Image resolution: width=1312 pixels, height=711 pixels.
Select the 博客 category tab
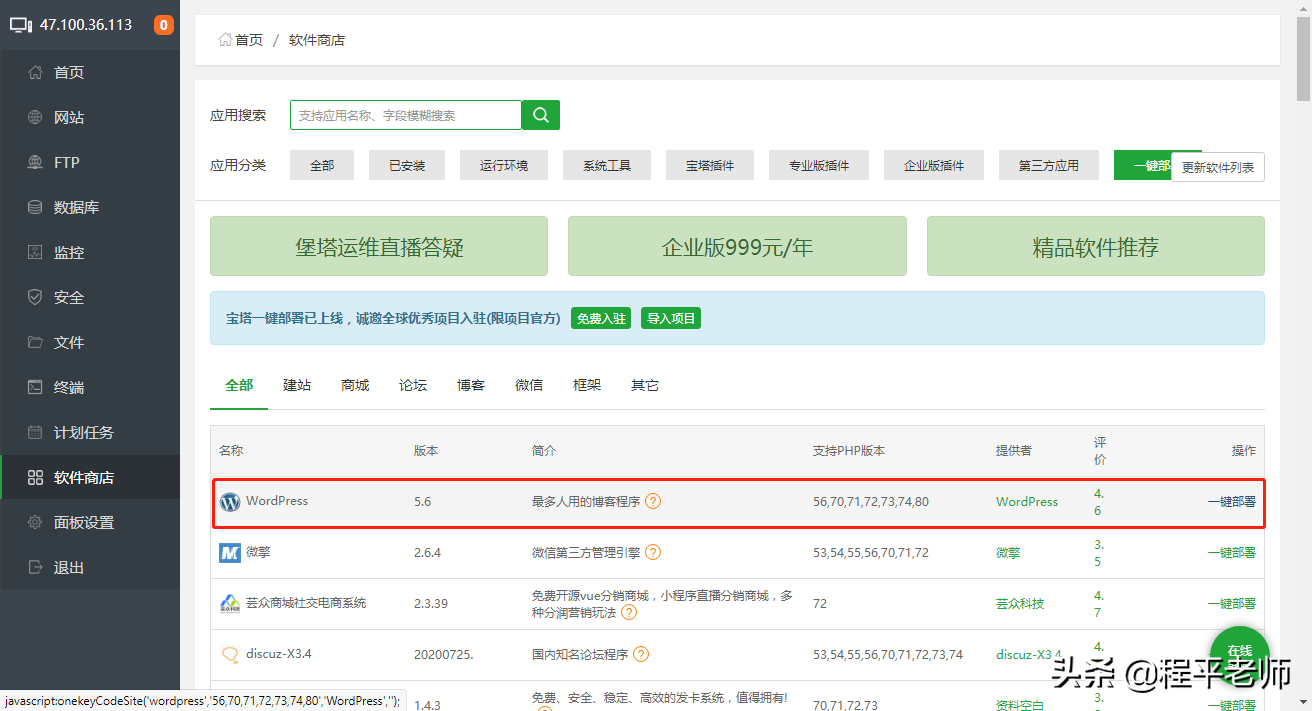[471, 385]
